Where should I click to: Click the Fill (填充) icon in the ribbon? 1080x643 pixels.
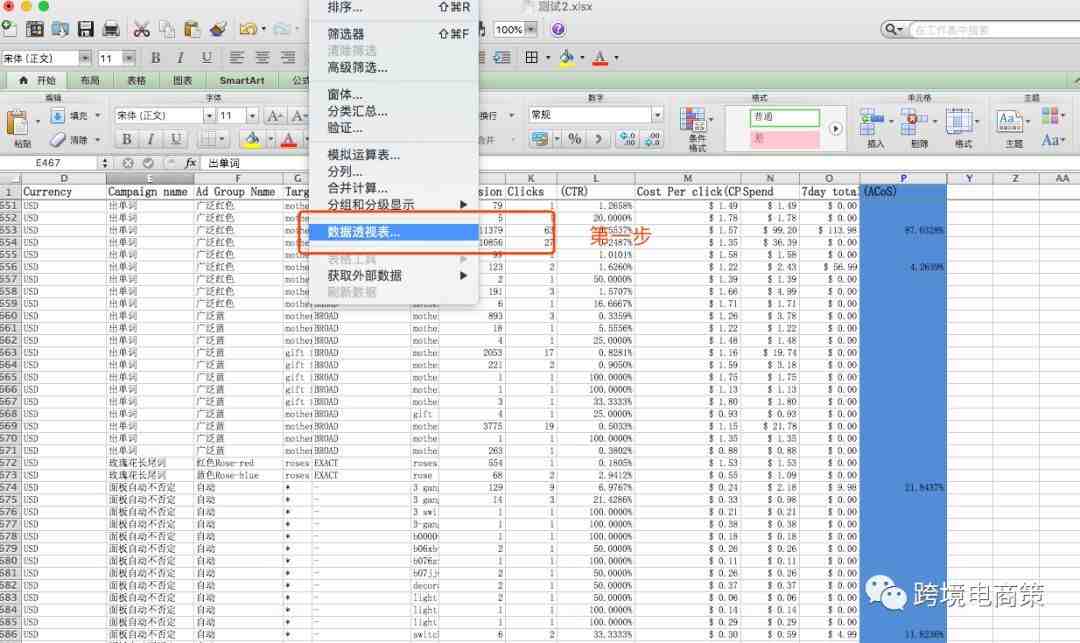click(57, 116)
